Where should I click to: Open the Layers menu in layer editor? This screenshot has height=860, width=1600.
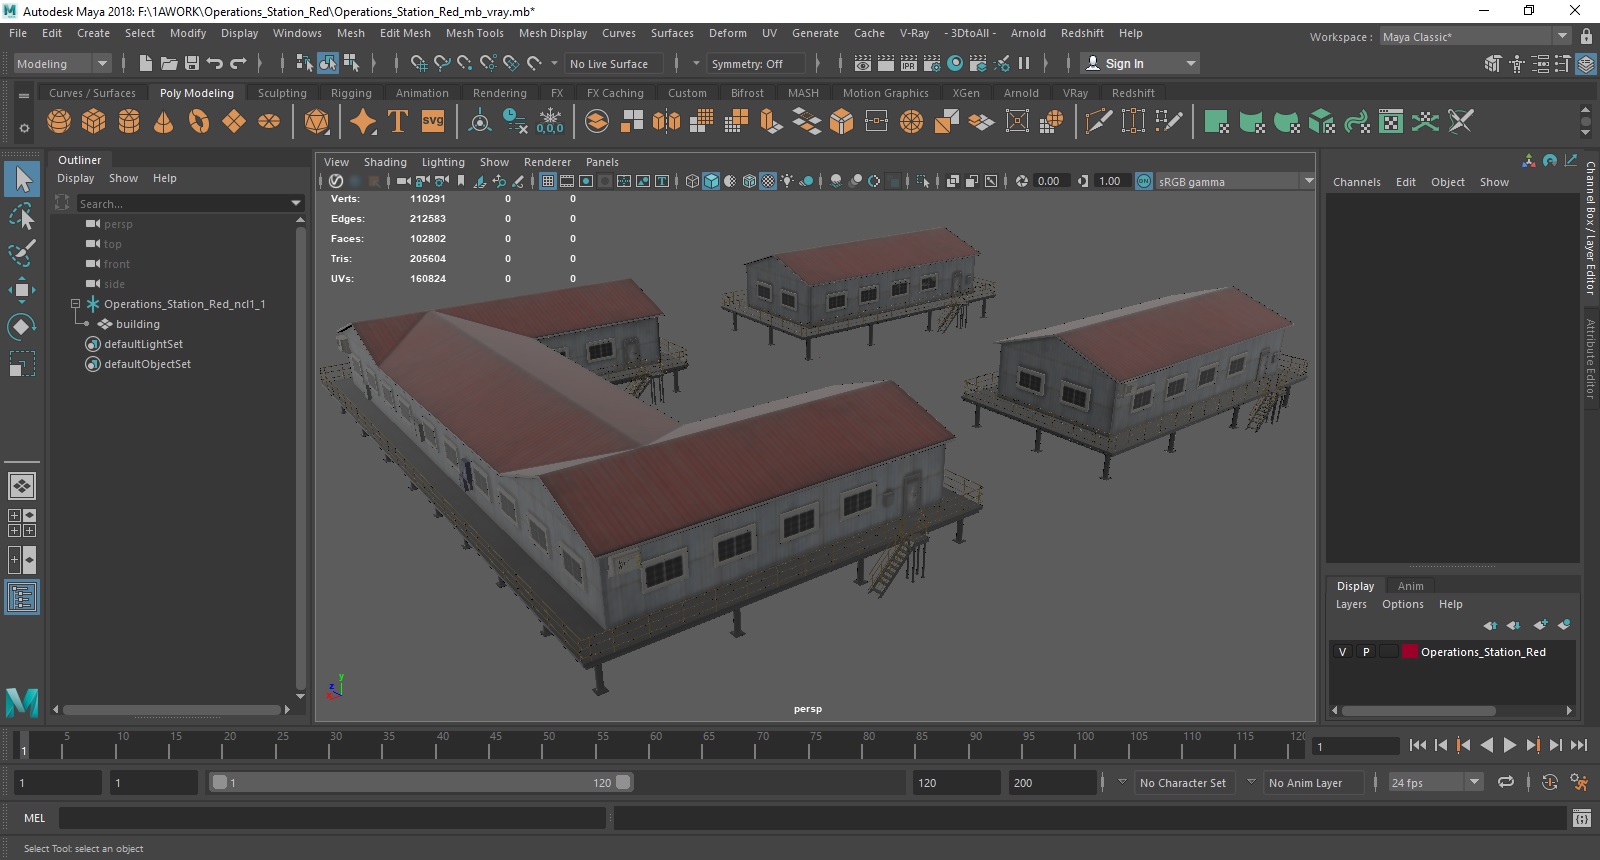[x=1351, y=604]
